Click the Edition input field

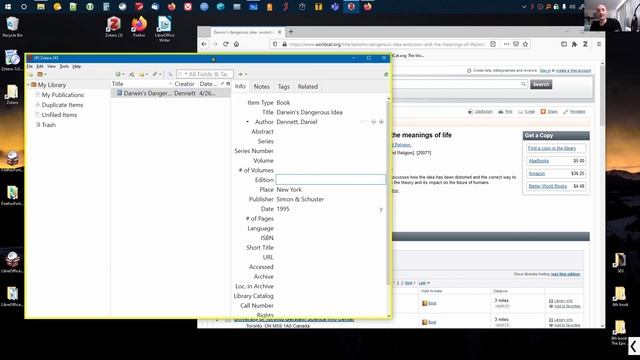pos(331,180)
